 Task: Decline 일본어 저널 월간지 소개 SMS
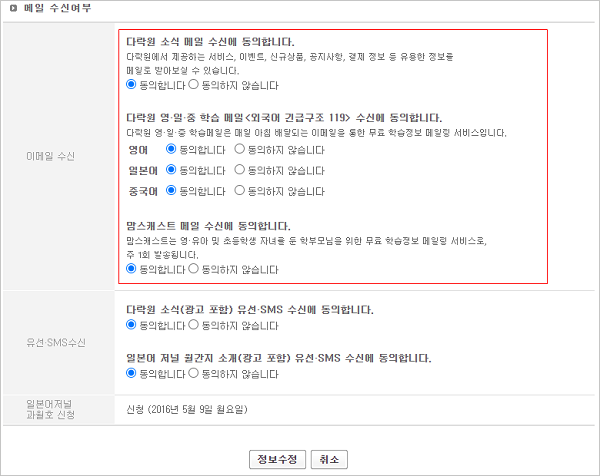tap(194, 373)
